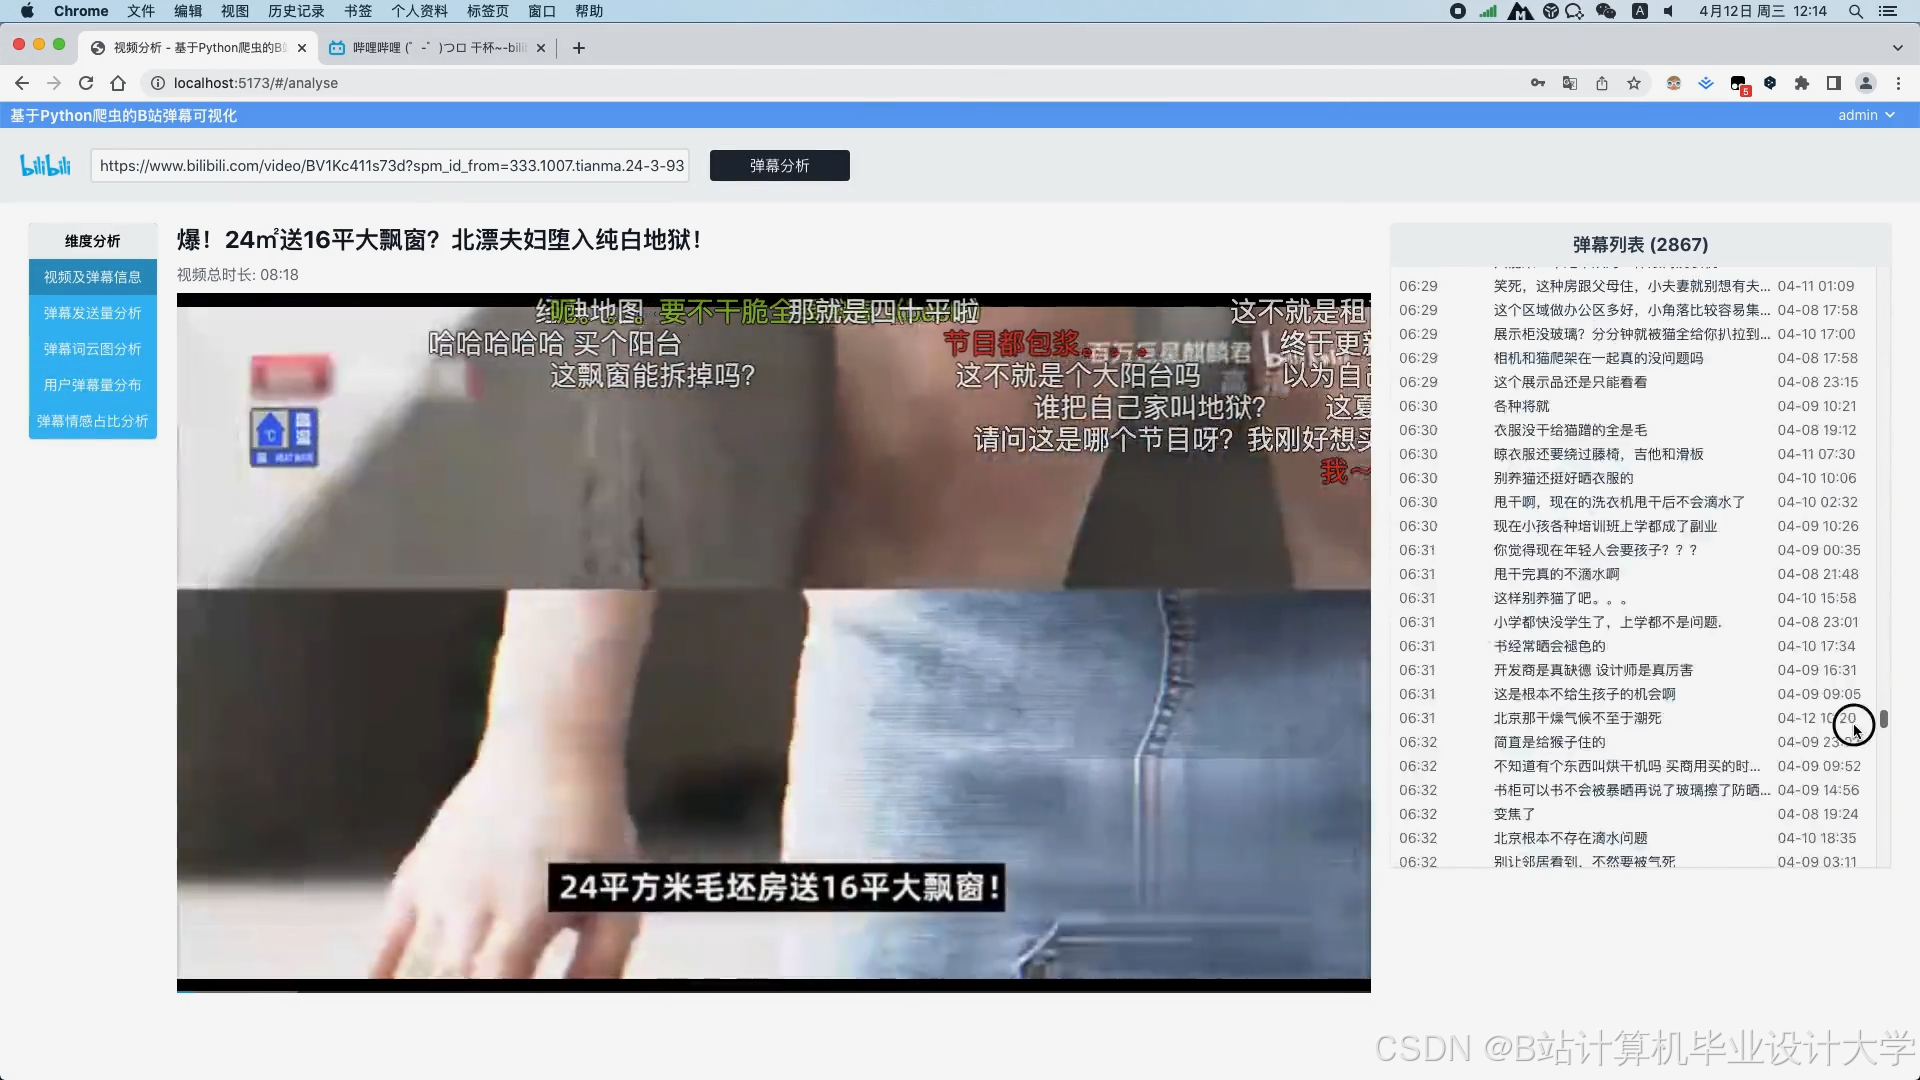Open the Chrome three-dot menu
The height and width of the screenshot is (1080, 1920).
click(x=1898, y=83)
